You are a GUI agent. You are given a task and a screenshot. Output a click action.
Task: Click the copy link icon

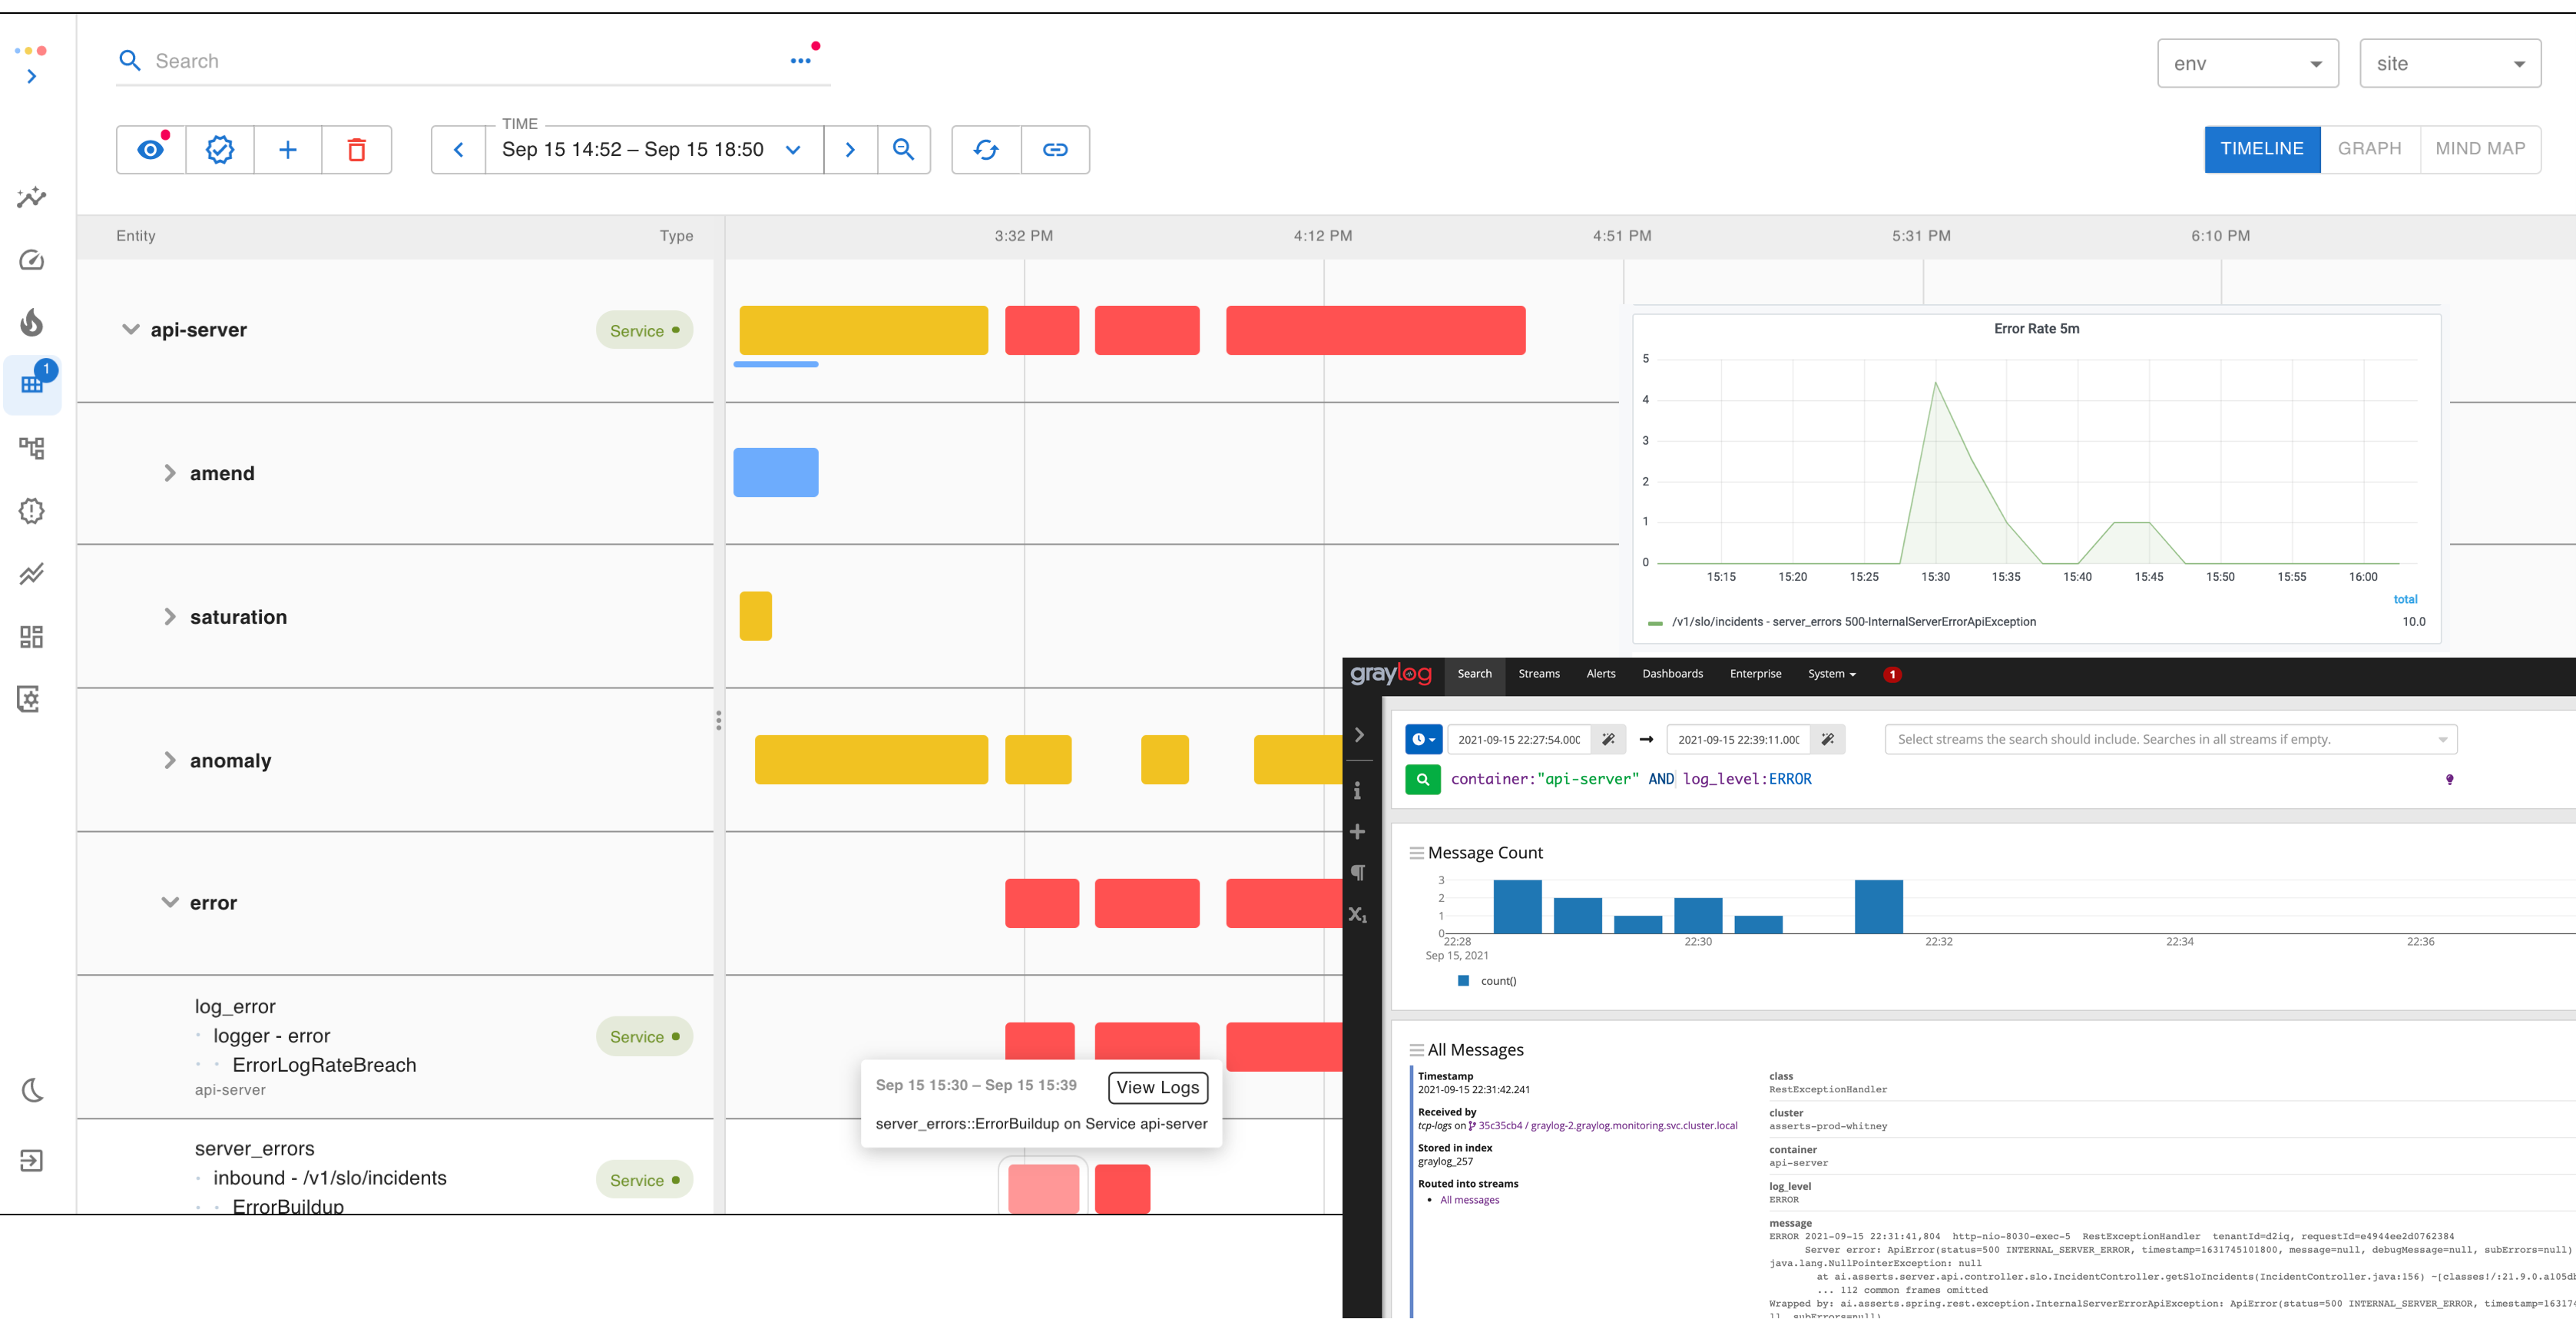tap(1055, 150)
